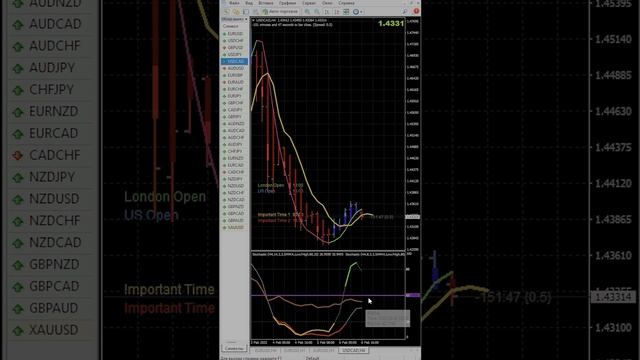Open the Файл menu in the center window
Viewport: 640px width, 360px height.
(x=234, y=3)
